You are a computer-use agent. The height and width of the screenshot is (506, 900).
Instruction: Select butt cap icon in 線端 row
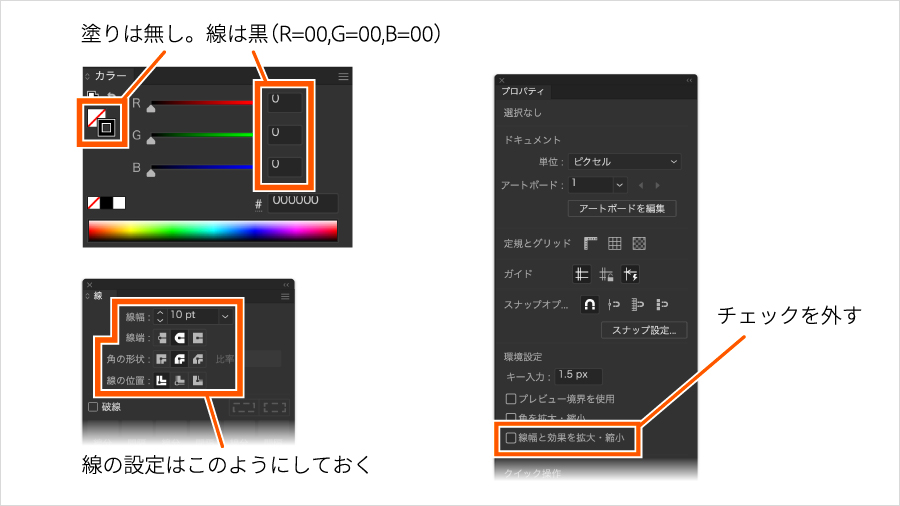tap(161, 338)
